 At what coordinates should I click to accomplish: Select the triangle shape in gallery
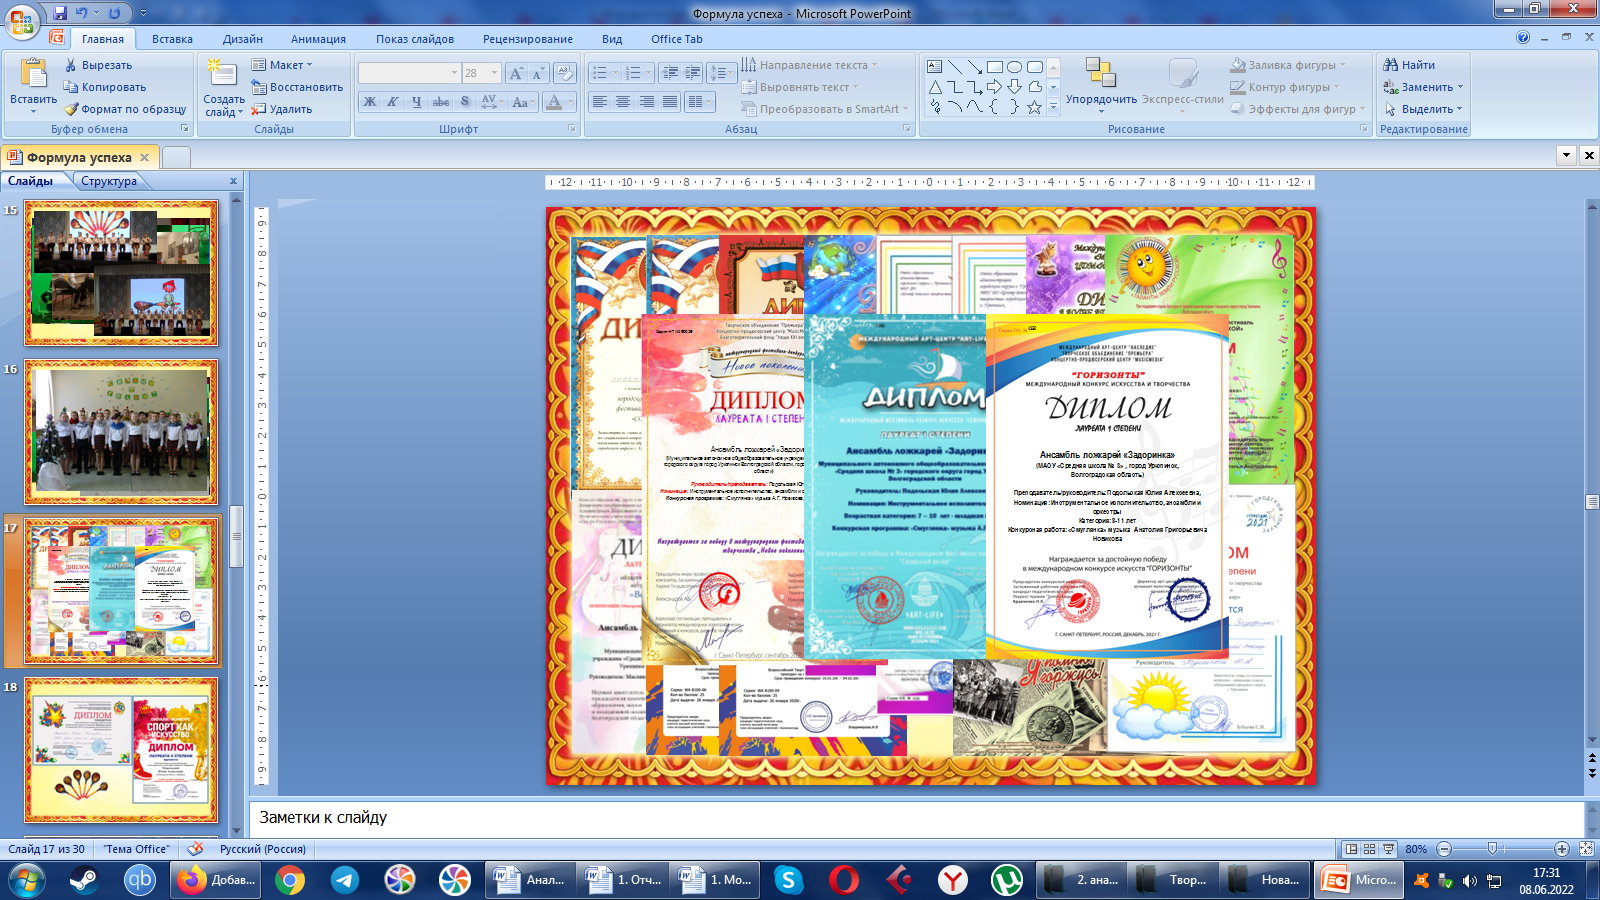pyautogui.click(x=935, y=87)
